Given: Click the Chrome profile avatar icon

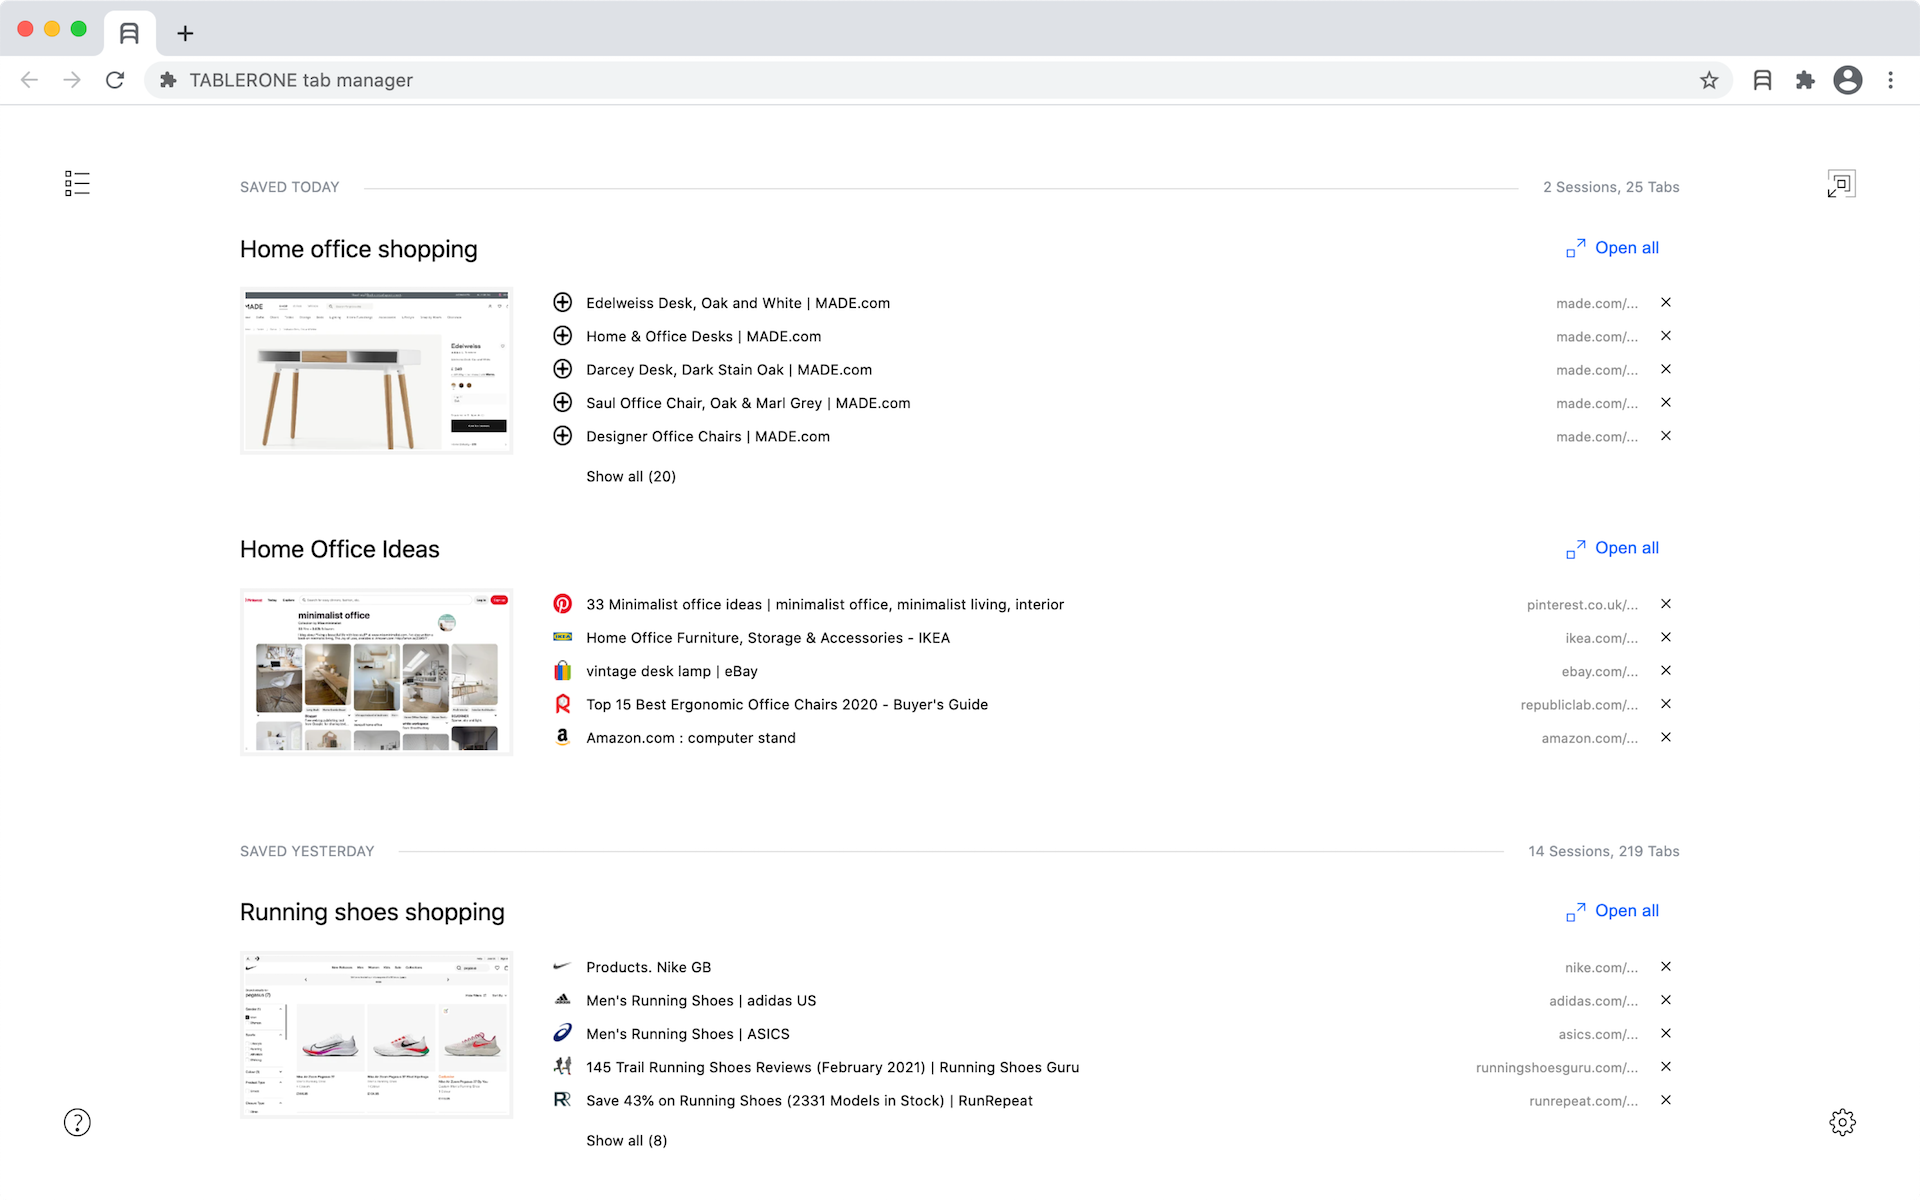Looking at the screenshot, I should pyautogui.click(x=1847, y=80).
